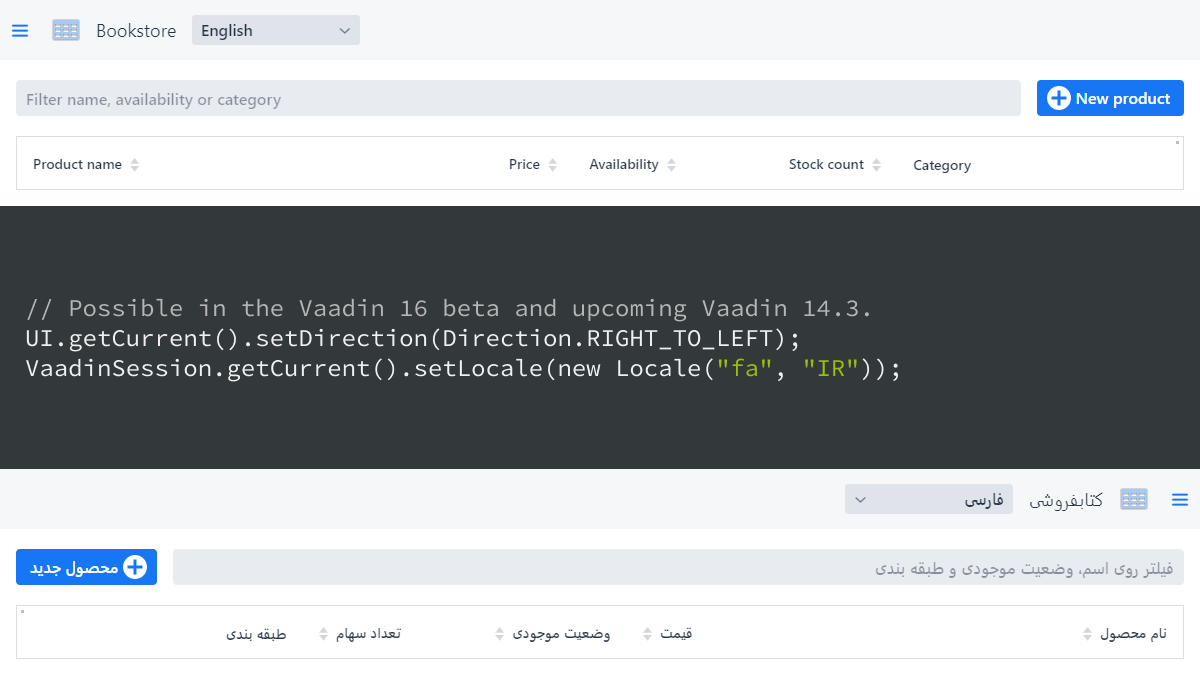1200x675 pixels.
Task: Open the hamburger menu in the Persian layout
Action: coord(1180,499)
